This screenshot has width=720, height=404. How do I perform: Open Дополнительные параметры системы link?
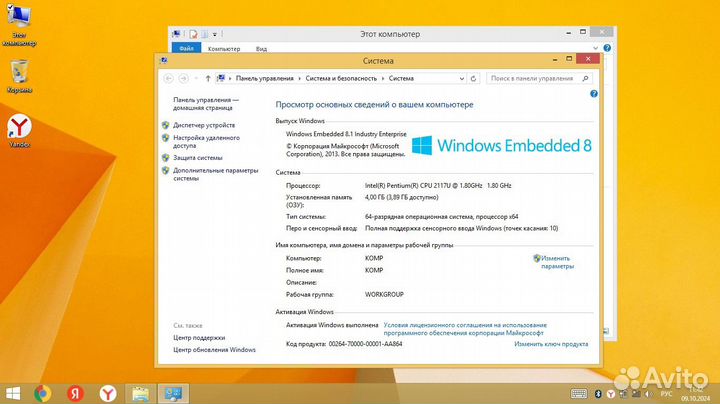(x=215, y=174)
